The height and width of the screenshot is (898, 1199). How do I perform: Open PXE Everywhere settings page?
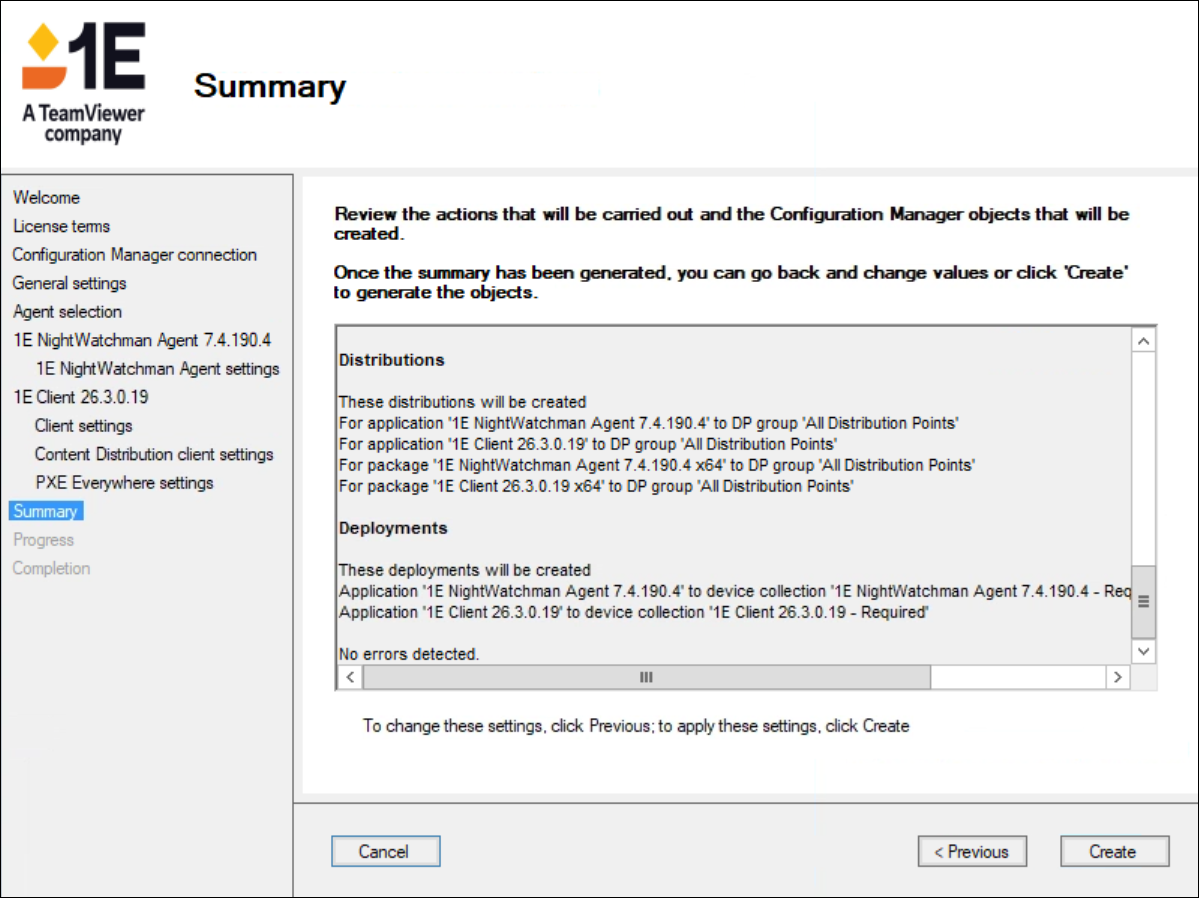(x=124, y=483)
